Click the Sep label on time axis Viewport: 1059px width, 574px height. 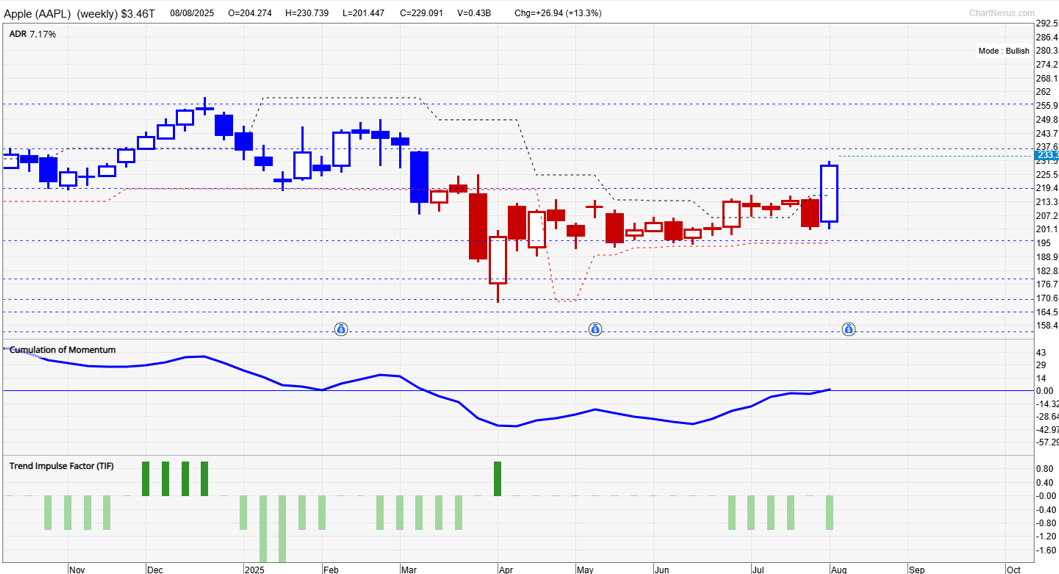tap(916, 569)
